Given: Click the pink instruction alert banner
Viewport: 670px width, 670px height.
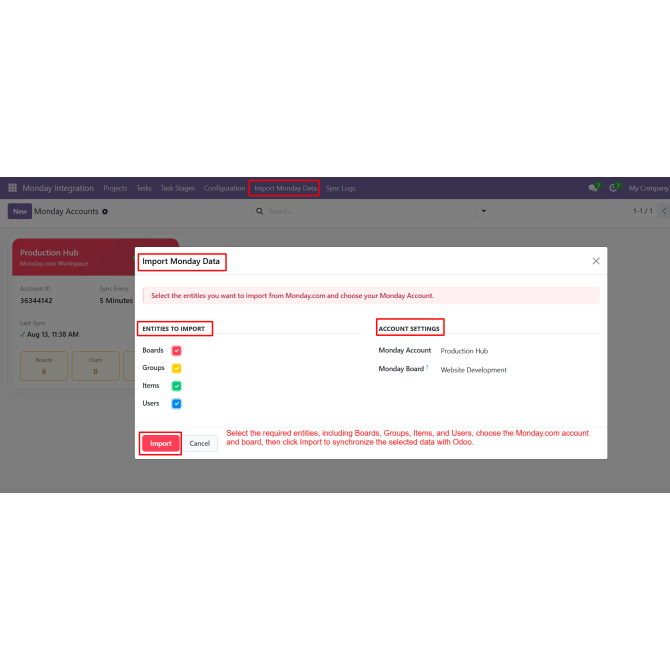Looking at the screenshot, I should 371,296.
